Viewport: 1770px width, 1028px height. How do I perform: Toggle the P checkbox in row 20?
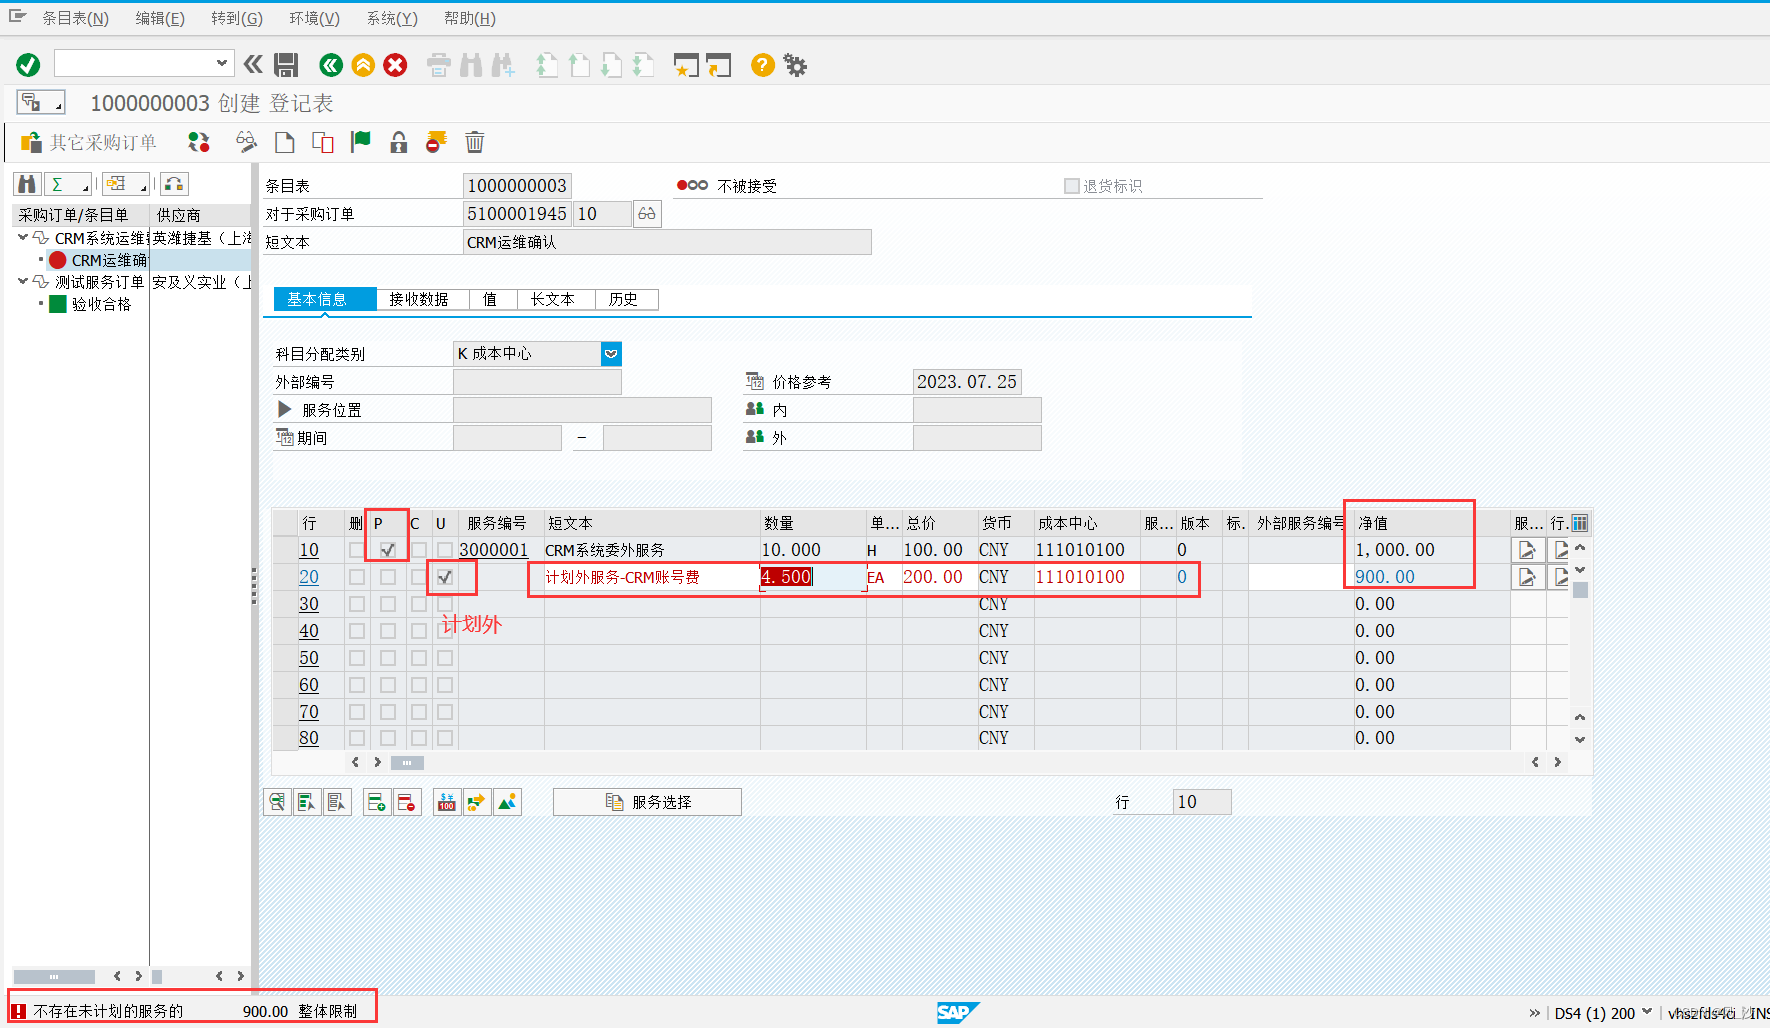point(388,577)
